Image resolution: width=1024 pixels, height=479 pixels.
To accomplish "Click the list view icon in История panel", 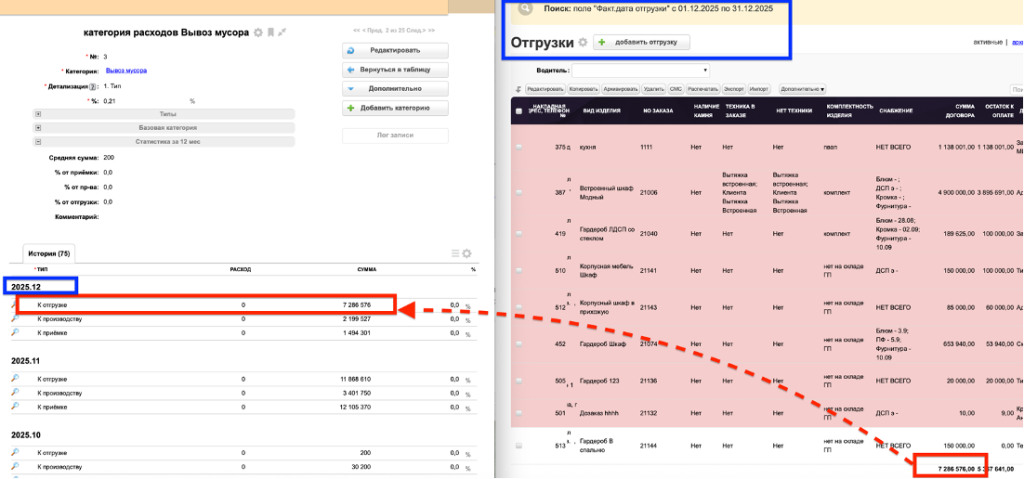I will [x=455, y=254].
